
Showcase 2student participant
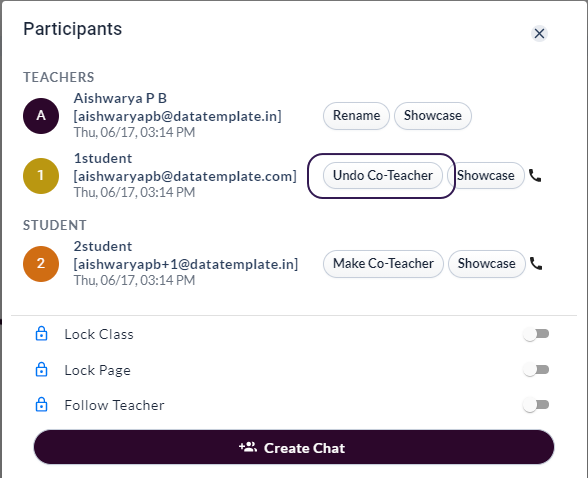tap(487, 264)
